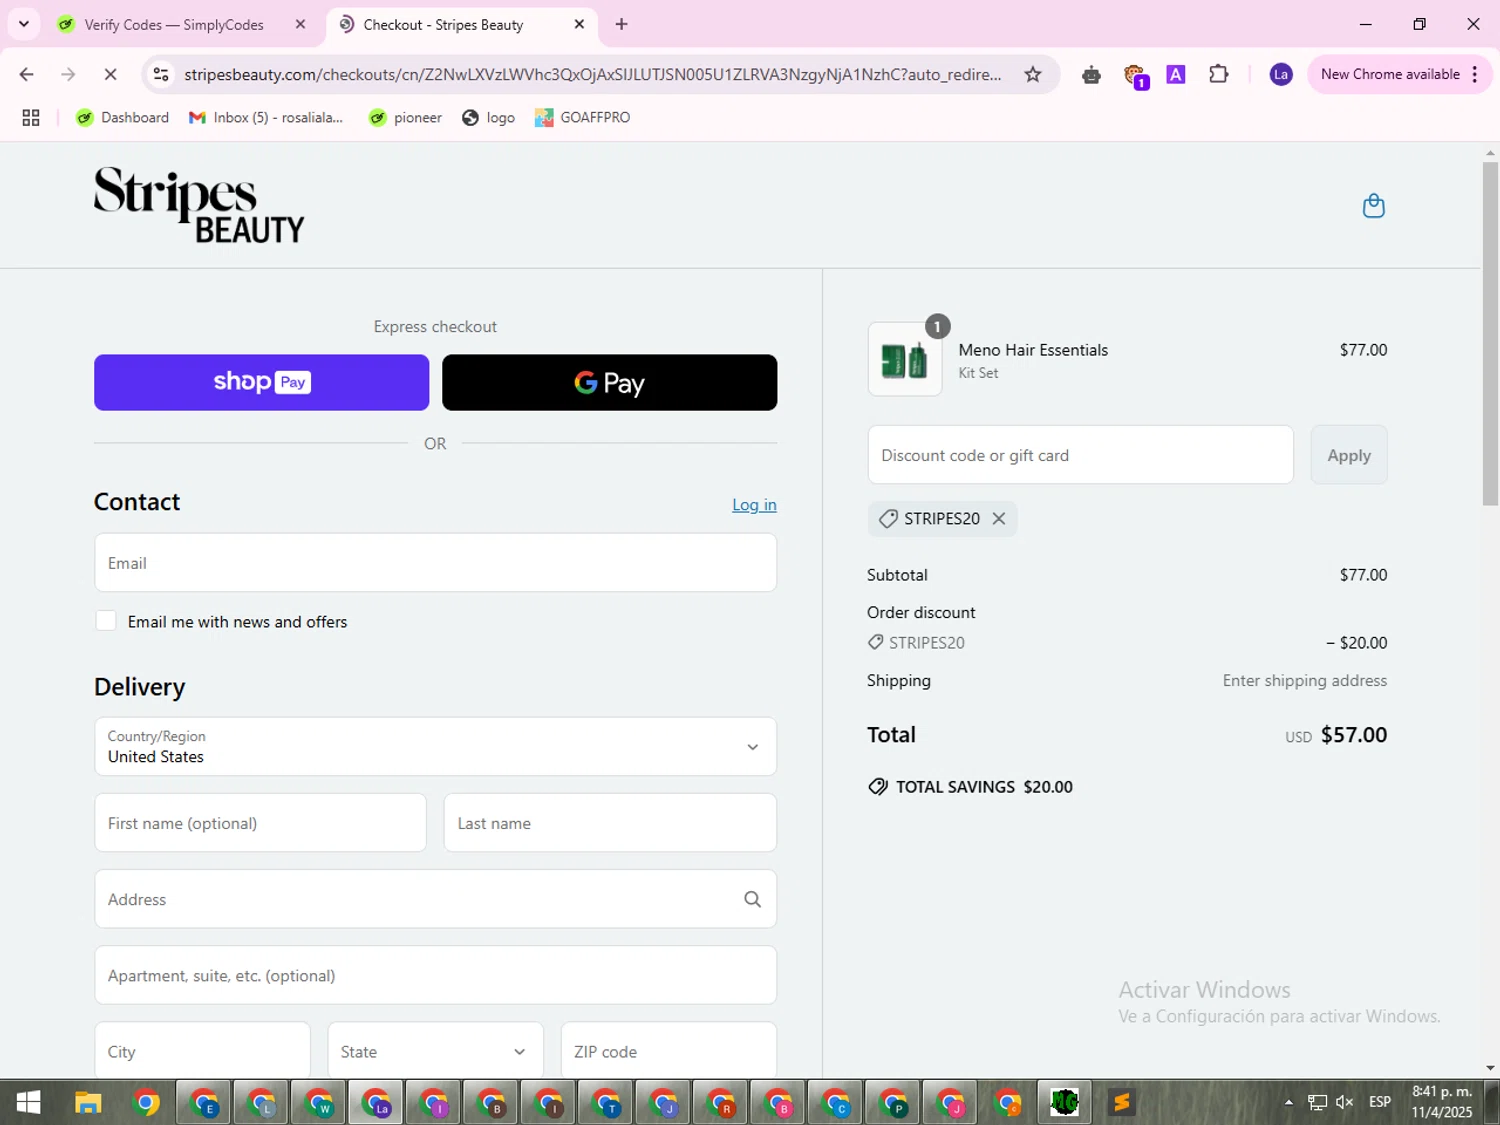Click the Apply discount button
Viewport: 1500px width, 1125px height.
tap(1348, 455)
